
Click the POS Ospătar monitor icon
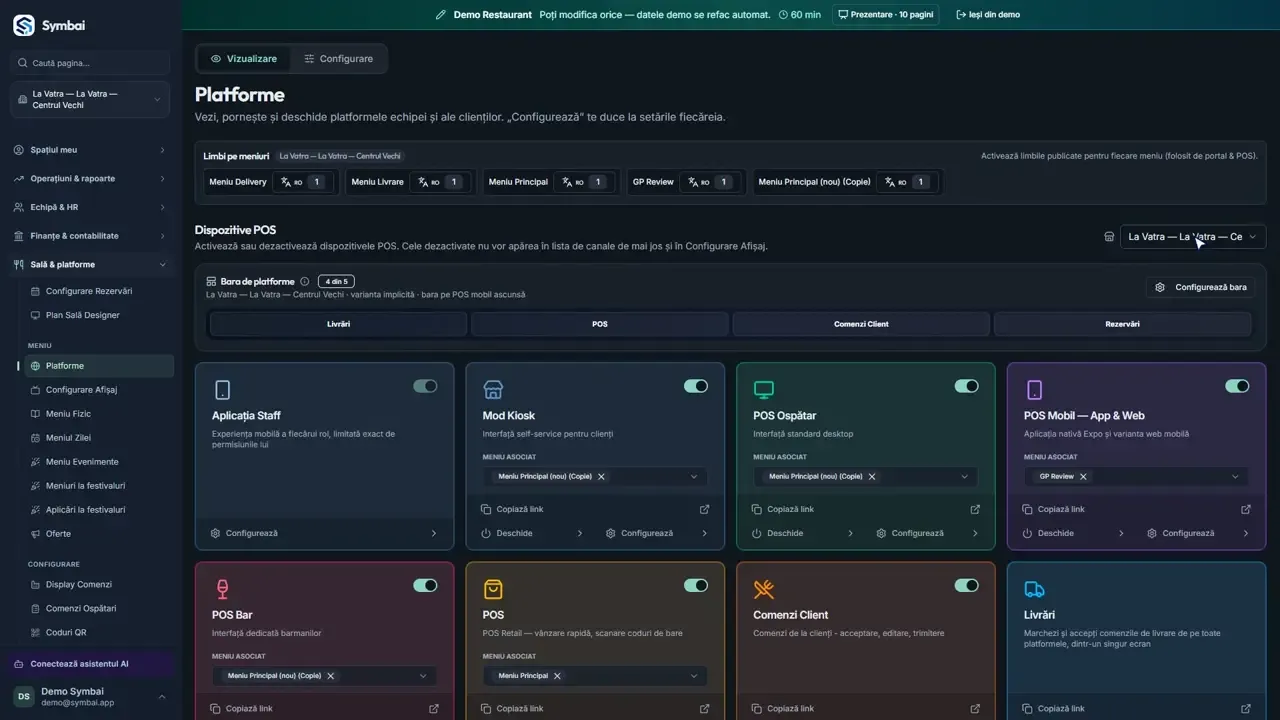pos(764,390)
